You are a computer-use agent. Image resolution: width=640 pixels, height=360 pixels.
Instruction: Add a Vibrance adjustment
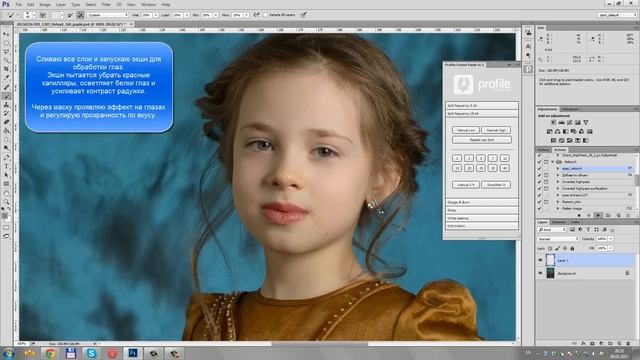coord(586,122)
